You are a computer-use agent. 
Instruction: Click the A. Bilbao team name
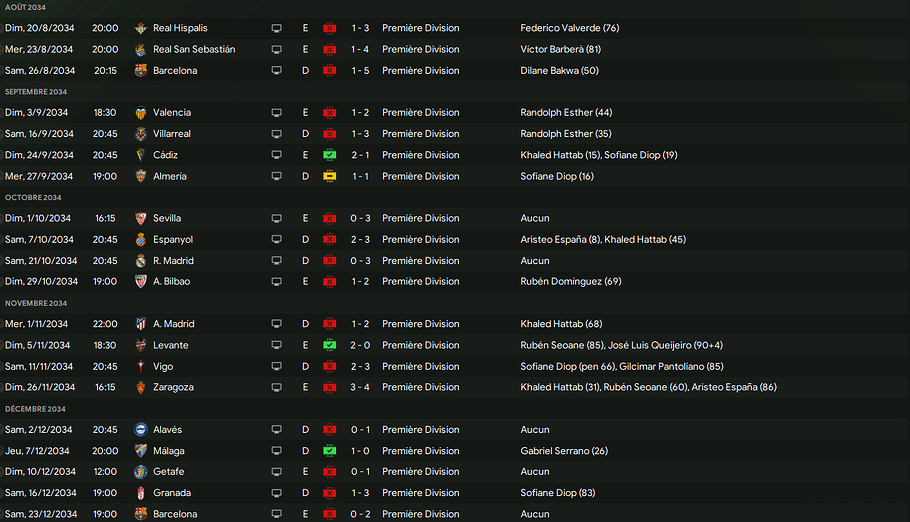point(171,282)
